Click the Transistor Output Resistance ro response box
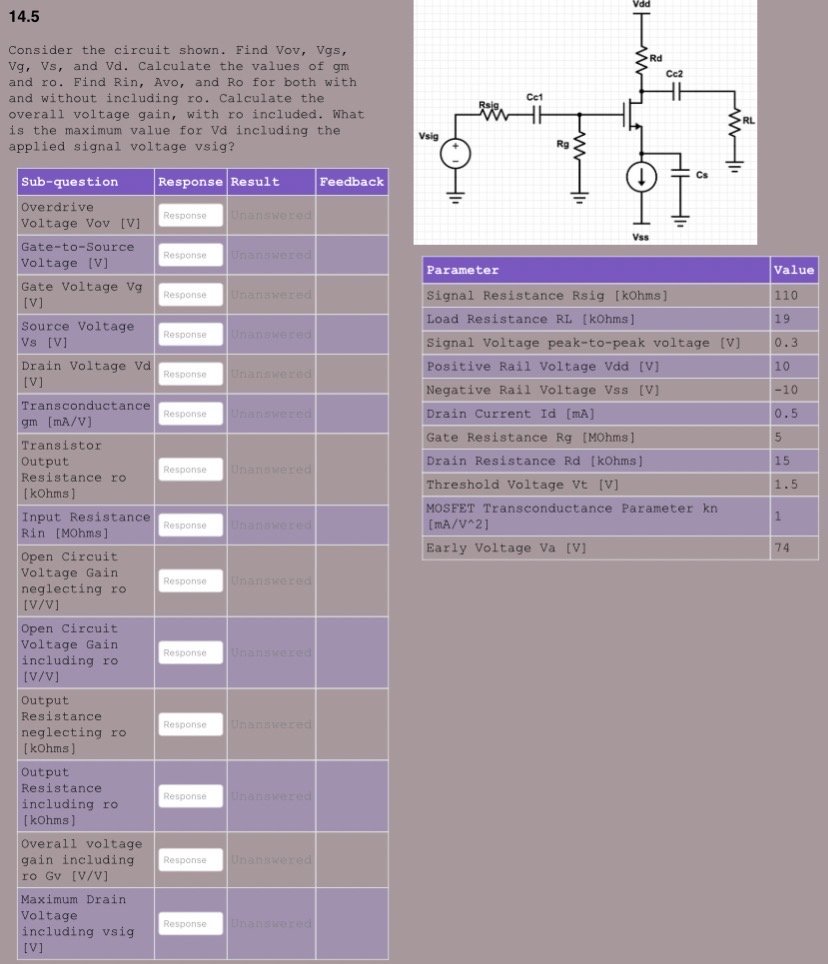Image resolution: width=828 pixels, height=964 pixels. 189,469
